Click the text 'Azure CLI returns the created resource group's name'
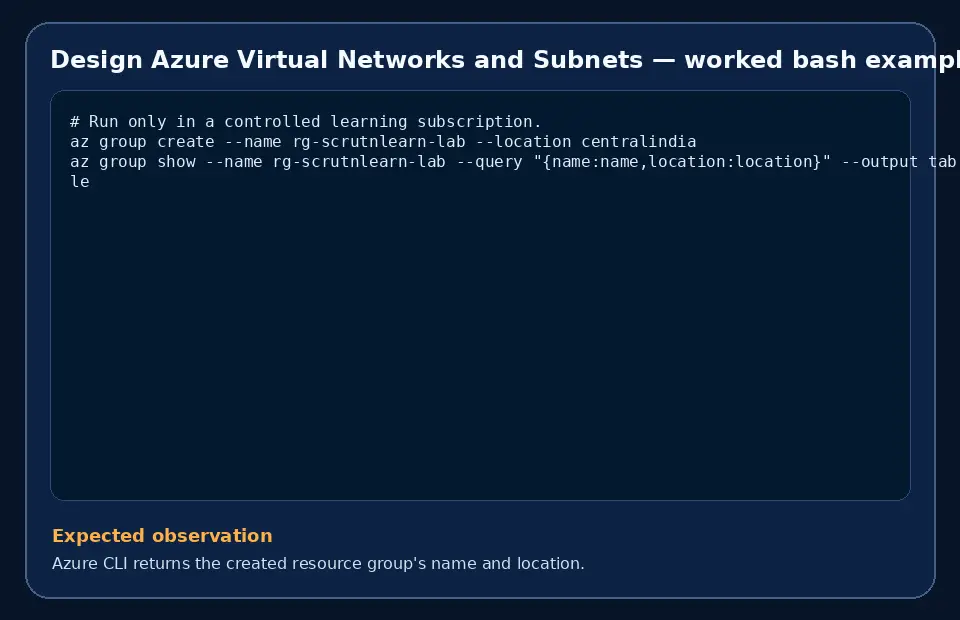Image resolution: width=960 pixels, height=620 pixels. 265,564
